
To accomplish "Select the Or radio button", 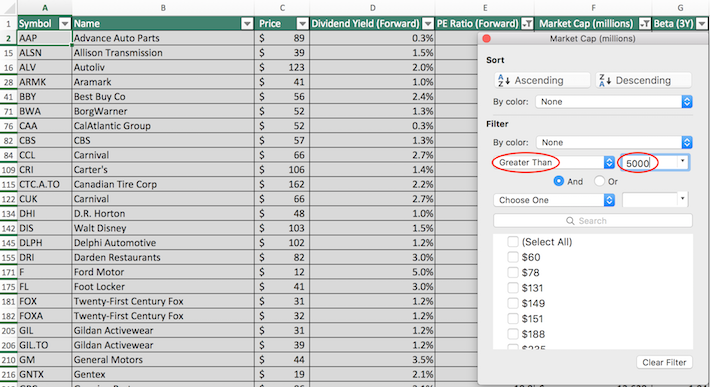I will tap(600, 181).
